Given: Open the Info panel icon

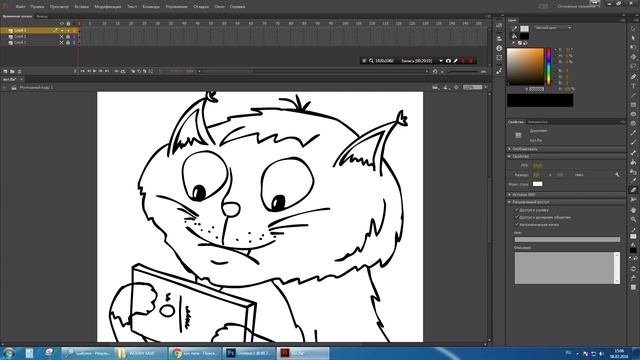Looking at the screenshot, I should (x=499, y=48).
